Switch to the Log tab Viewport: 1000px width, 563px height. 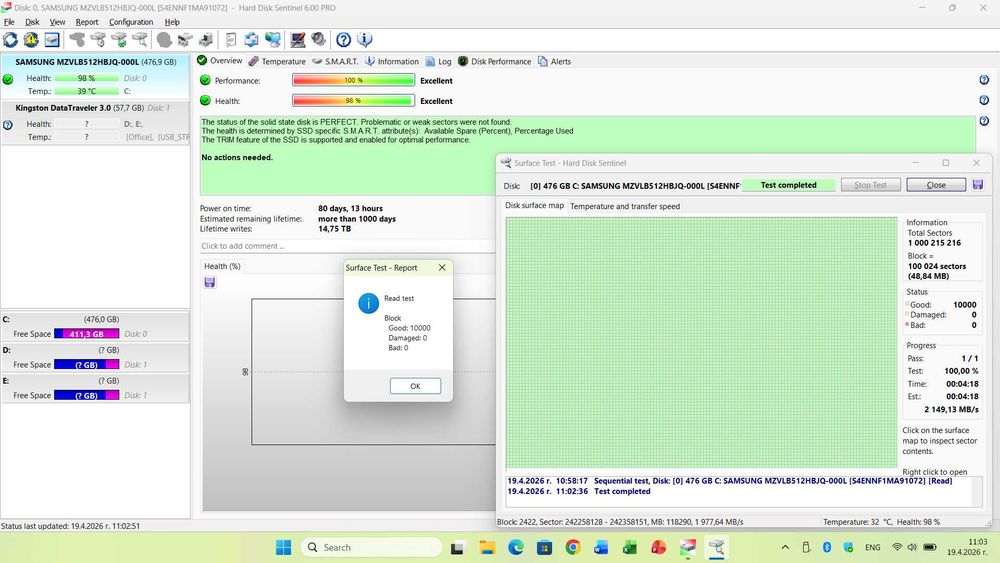[x=438, y=61]
